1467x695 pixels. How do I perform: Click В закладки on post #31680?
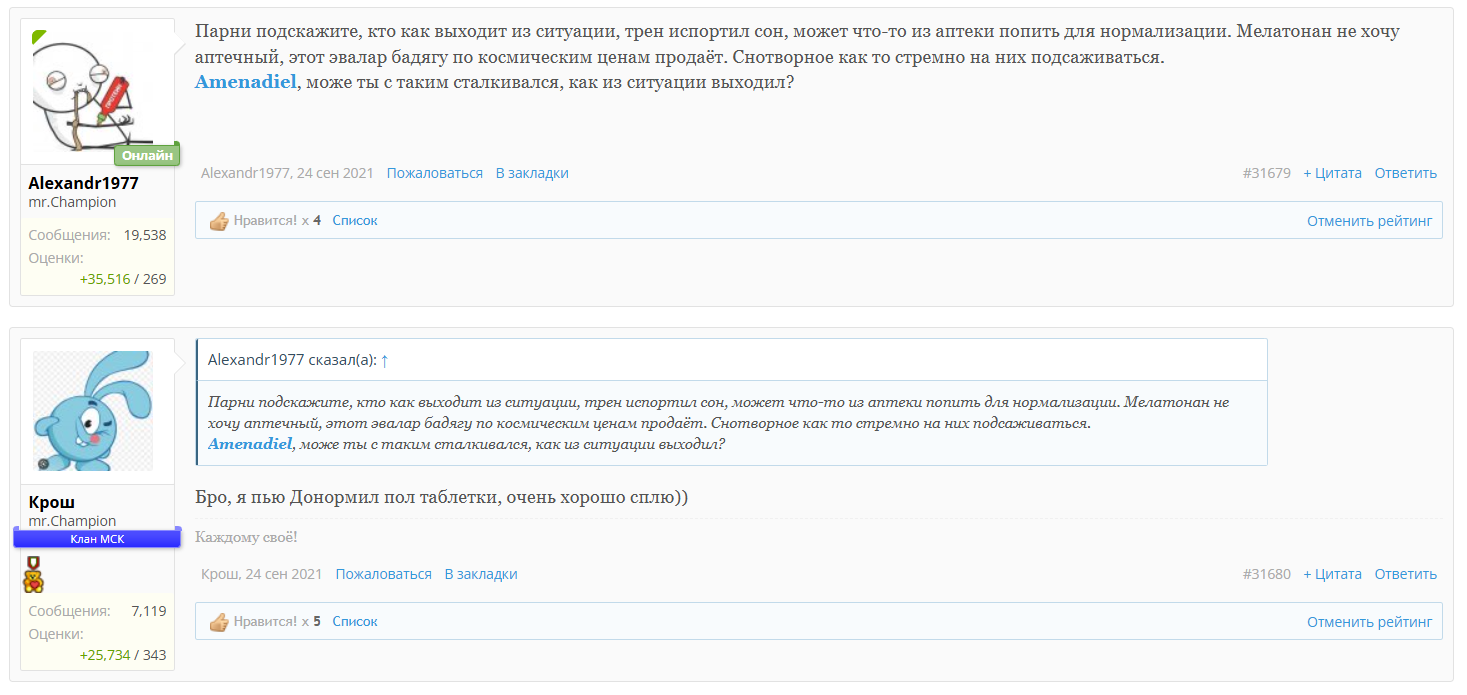pyautogui.click(x=481, y=574)
